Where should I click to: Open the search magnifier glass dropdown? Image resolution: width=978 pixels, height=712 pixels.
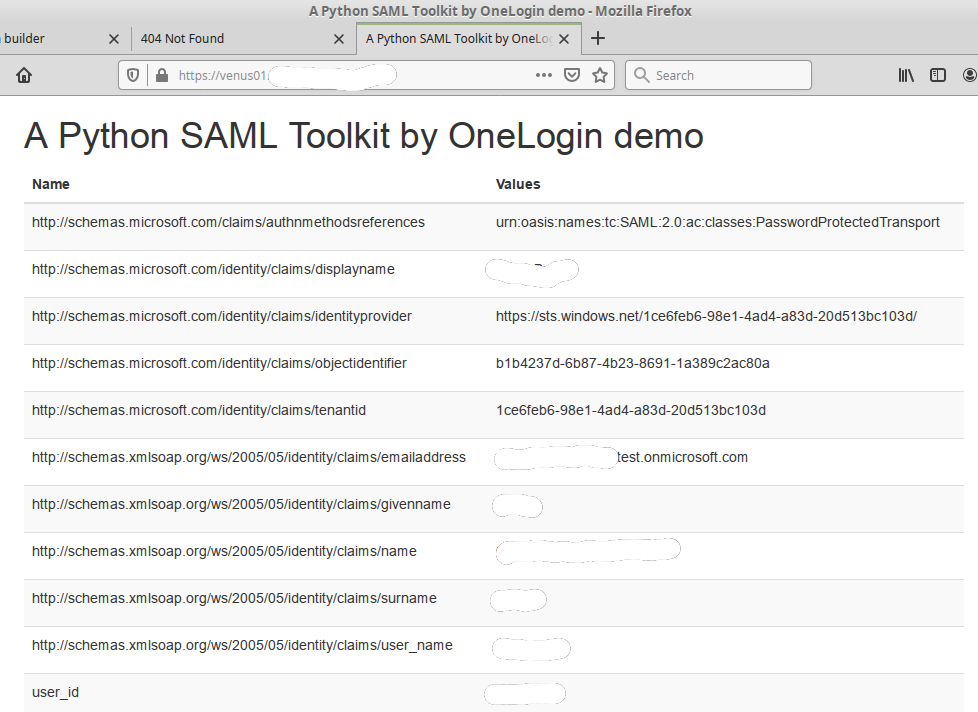(x=641, y=74)
